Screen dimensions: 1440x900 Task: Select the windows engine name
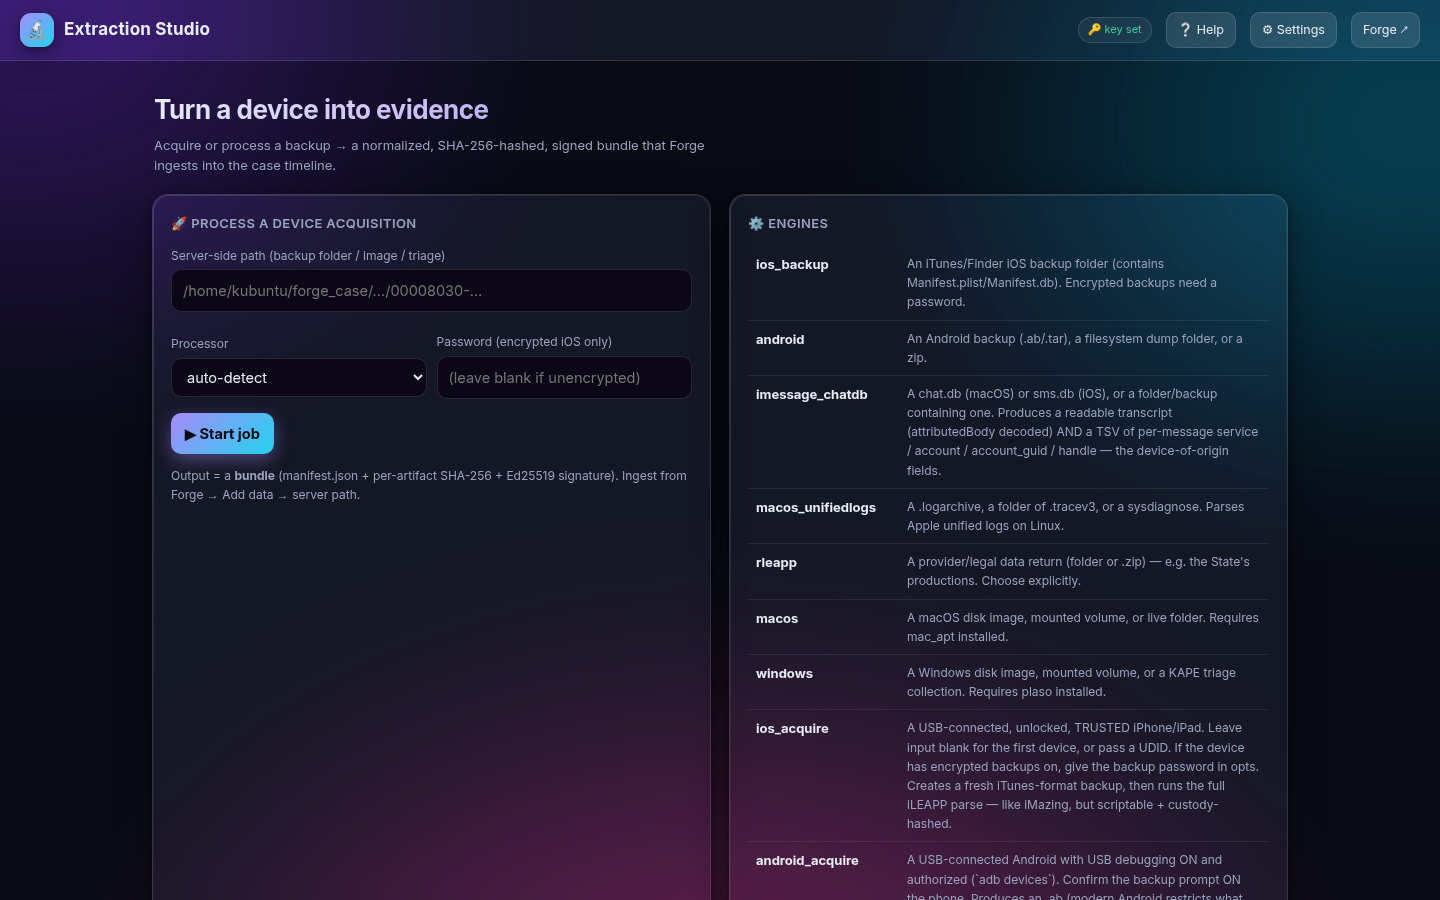coord(784,674)
